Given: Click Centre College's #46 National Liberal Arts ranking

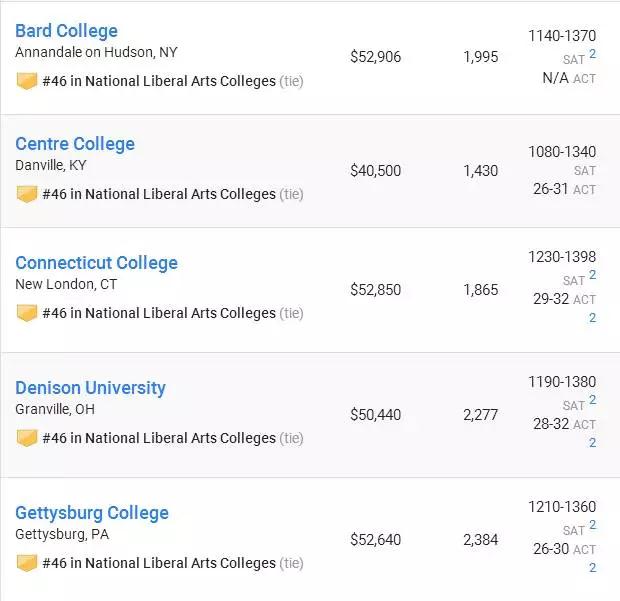Looking at the screenshot, I should (x=159, y=194).
